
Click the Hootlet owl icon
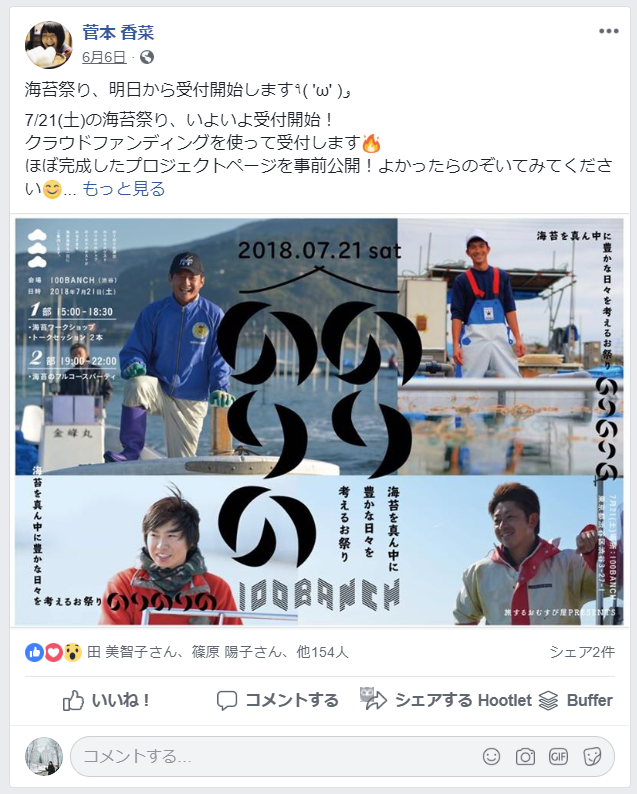tap(368, 695)
